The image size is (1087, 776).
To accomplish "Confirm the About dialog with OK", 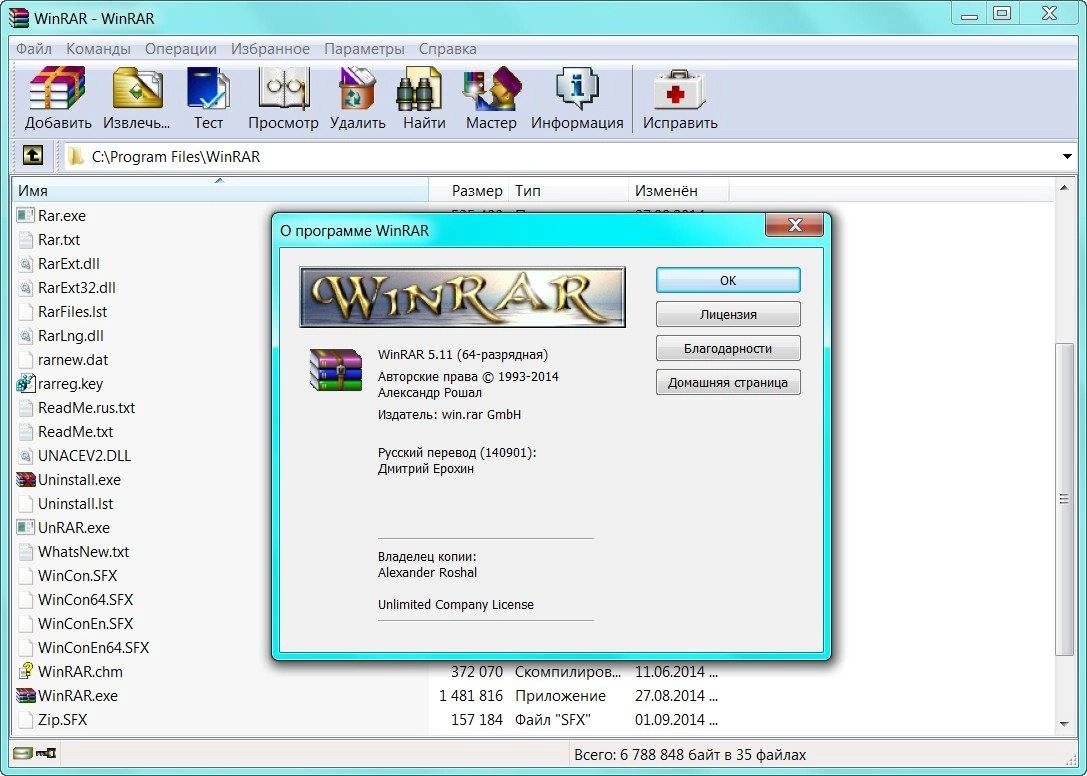I will 728,280.
